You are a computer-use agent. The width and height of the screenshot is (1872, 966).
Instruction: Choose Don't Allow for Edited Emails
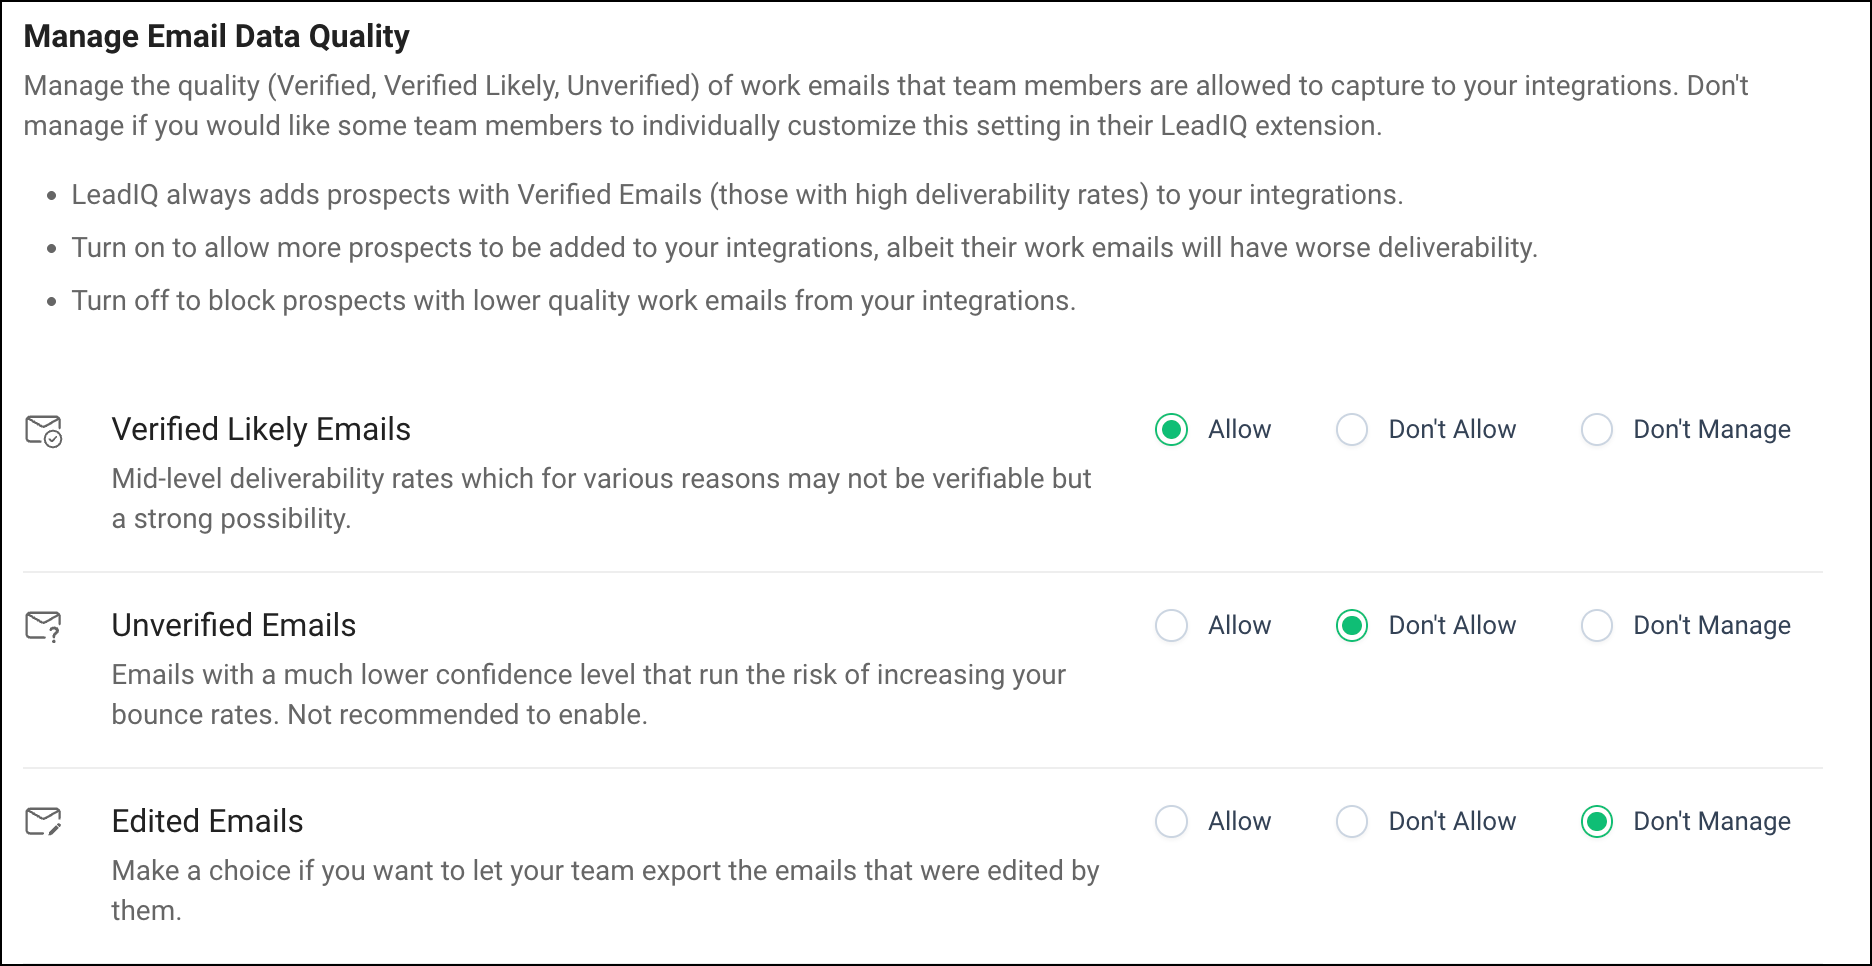(1352, 822)
